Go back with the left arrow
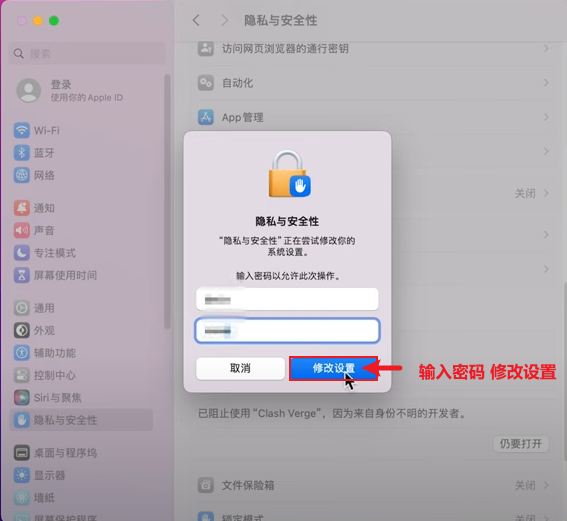This screenshot has height=521, width=567. point(196,20)
